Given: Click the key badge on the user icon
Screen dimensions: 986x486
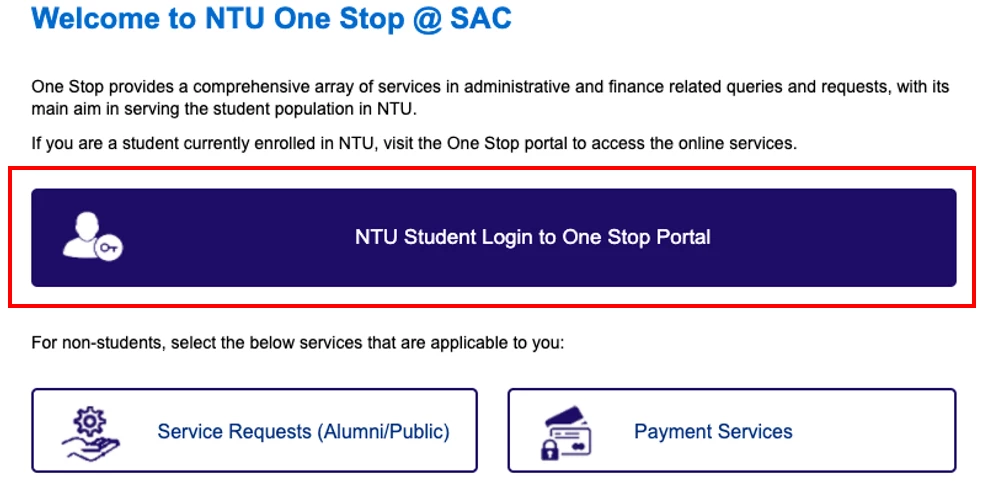Looking at the screenshot, I should pyautogui.click(x=109, y=247).
